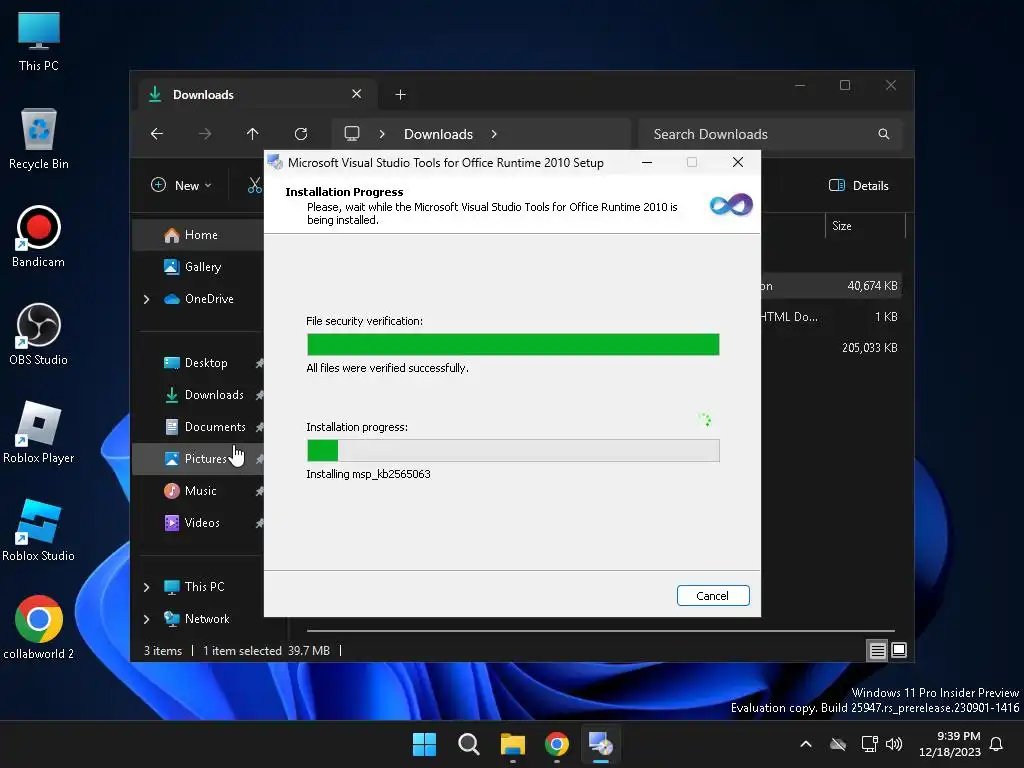Launch Bandicam from the desktop
Viewport: 1024px width, 768px height.
(x=39, y=236)
